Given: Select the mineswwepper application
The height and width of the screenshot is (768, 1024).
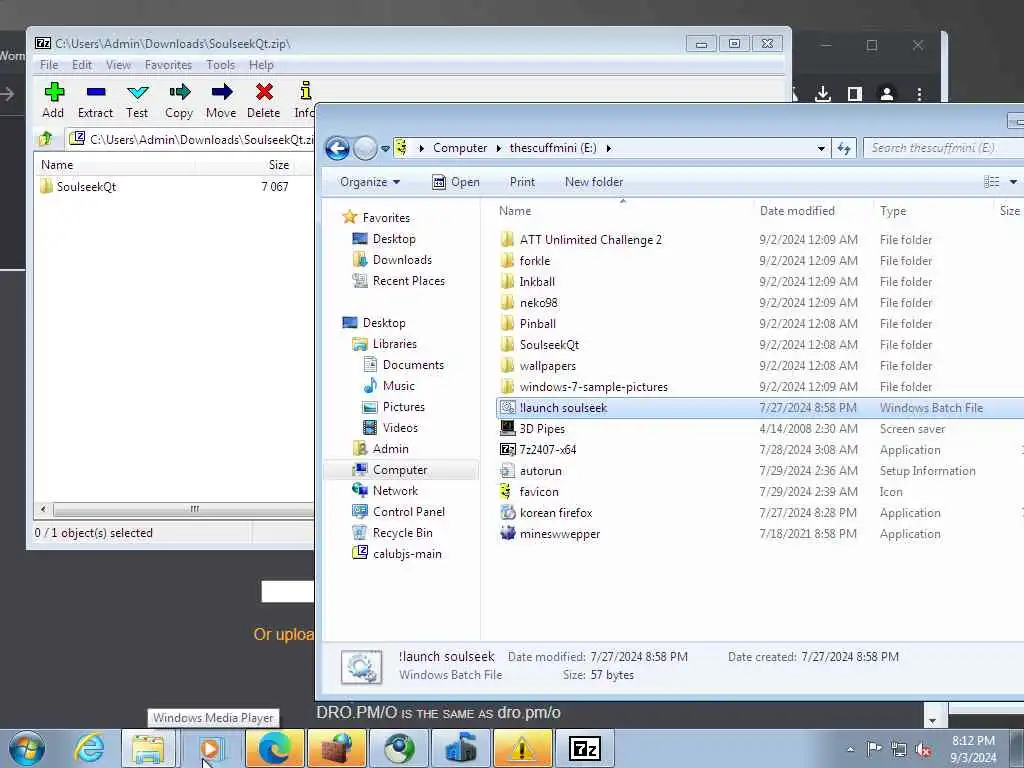Looking at the screenshot, I should point(560,534).
